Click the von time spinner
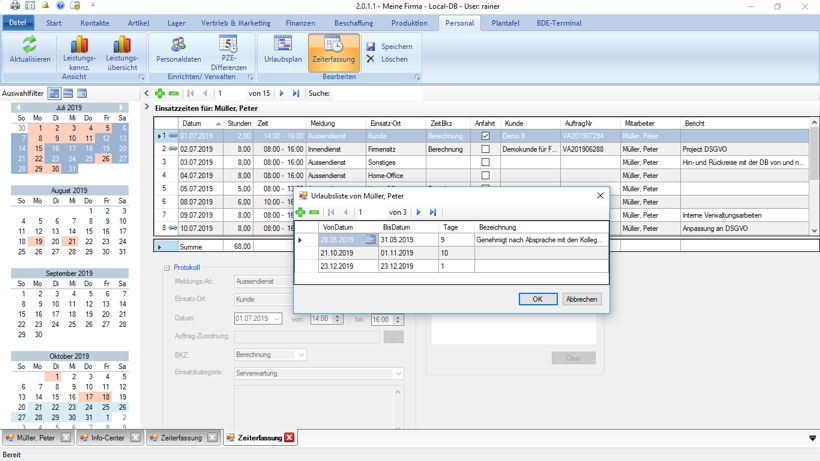 337,318
